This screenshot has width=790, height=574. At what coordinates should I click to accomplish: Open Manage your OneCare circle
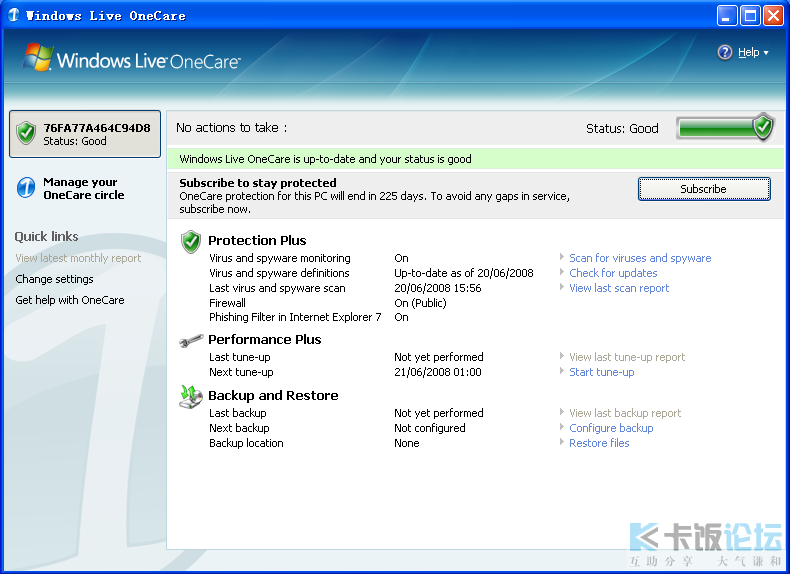point(84,188)
